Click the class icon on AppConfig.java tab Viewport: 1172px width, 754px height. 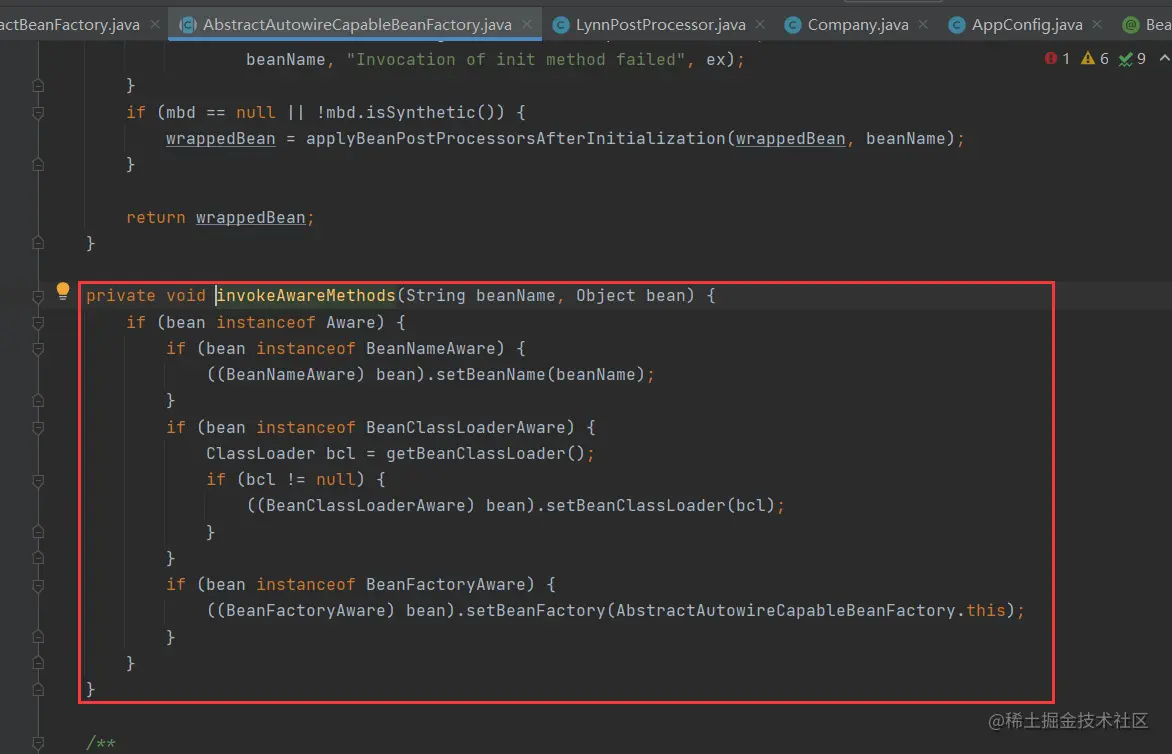tap(957, 25)
